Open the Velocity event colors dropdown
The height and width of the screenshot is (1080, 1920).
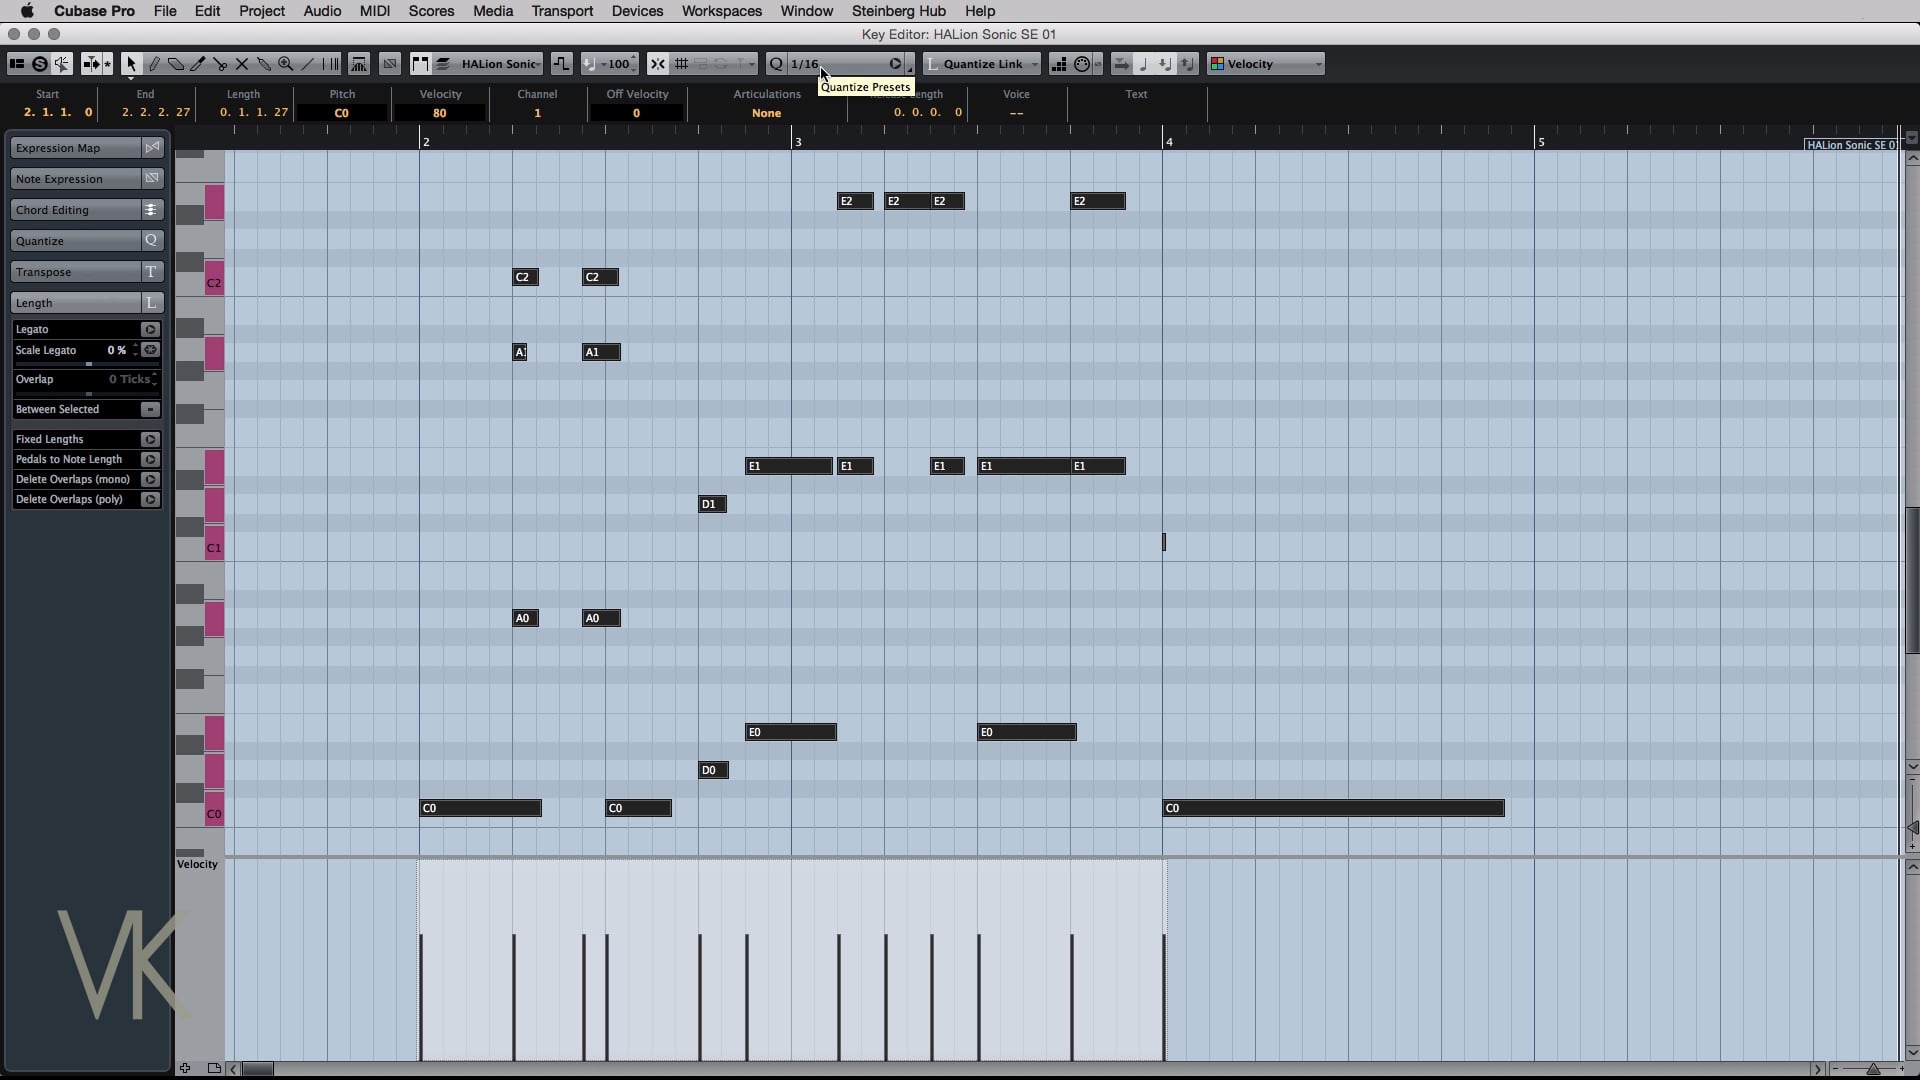pos(1266,64)
